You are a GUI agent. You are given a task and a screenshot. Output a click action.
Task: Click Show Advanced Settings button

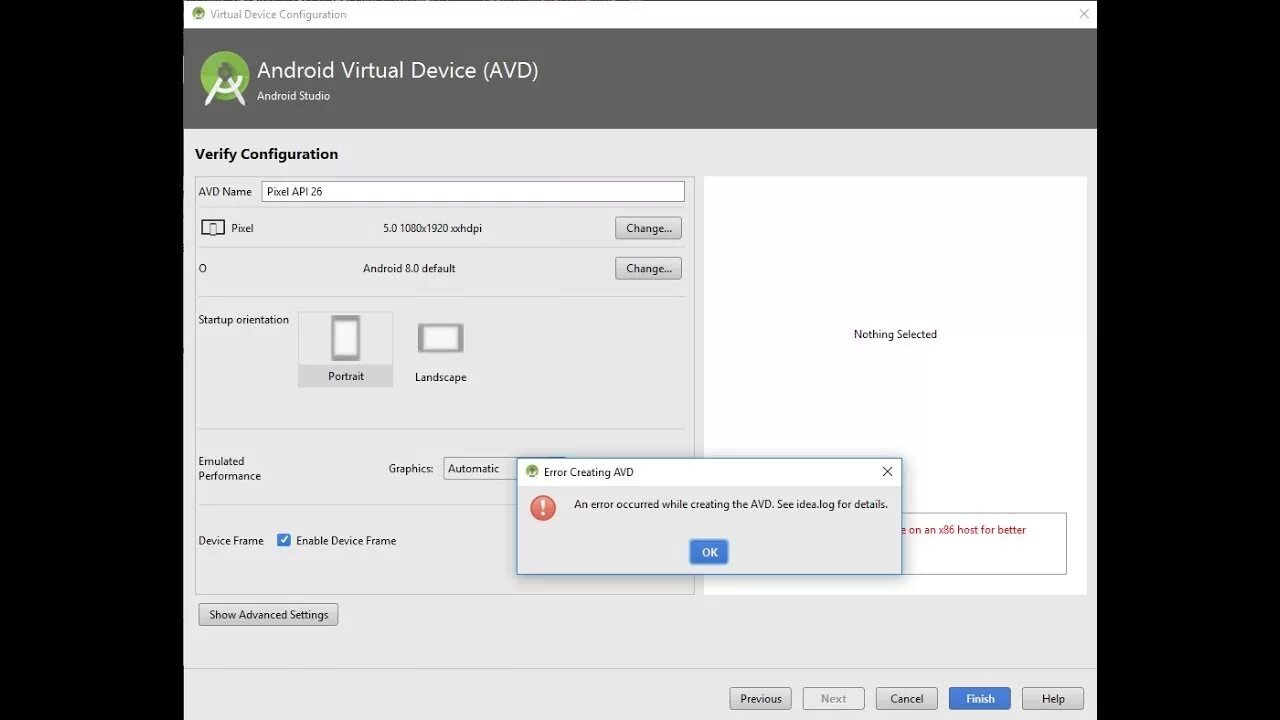(x=268, y=615)
